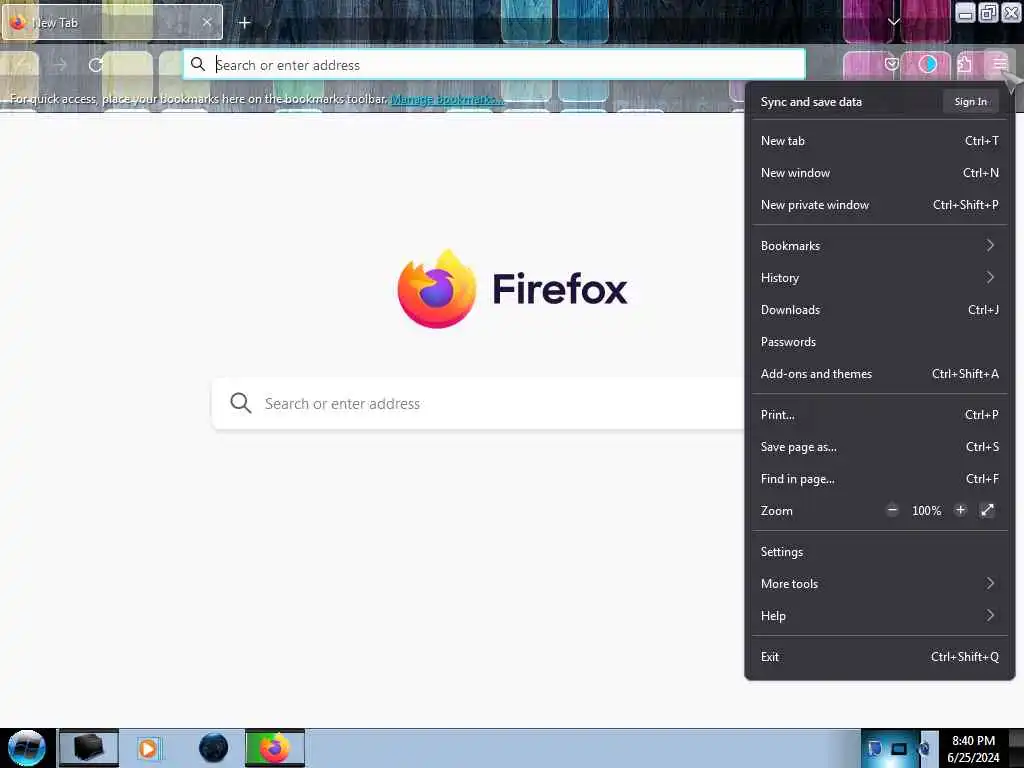Click the blue shield tray icon
This screenshot has height=768, width=1024.
pos(874,748)
